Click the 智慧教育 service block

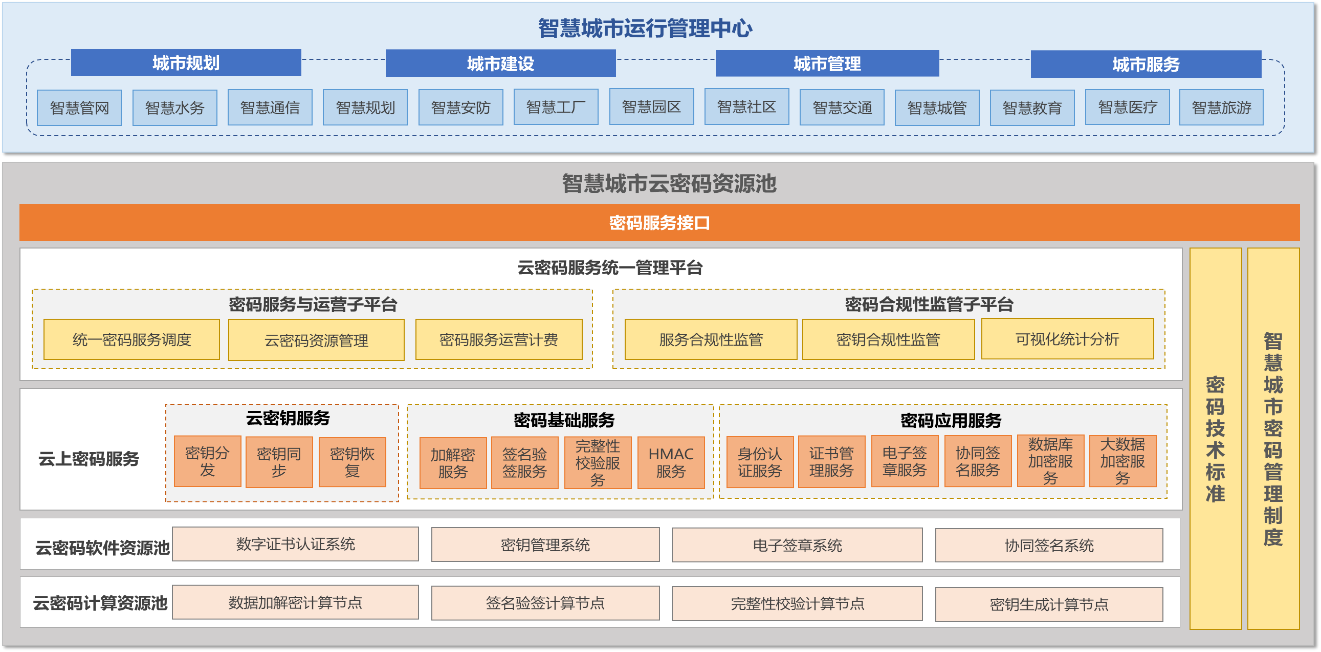click(x=1033, y=106)
